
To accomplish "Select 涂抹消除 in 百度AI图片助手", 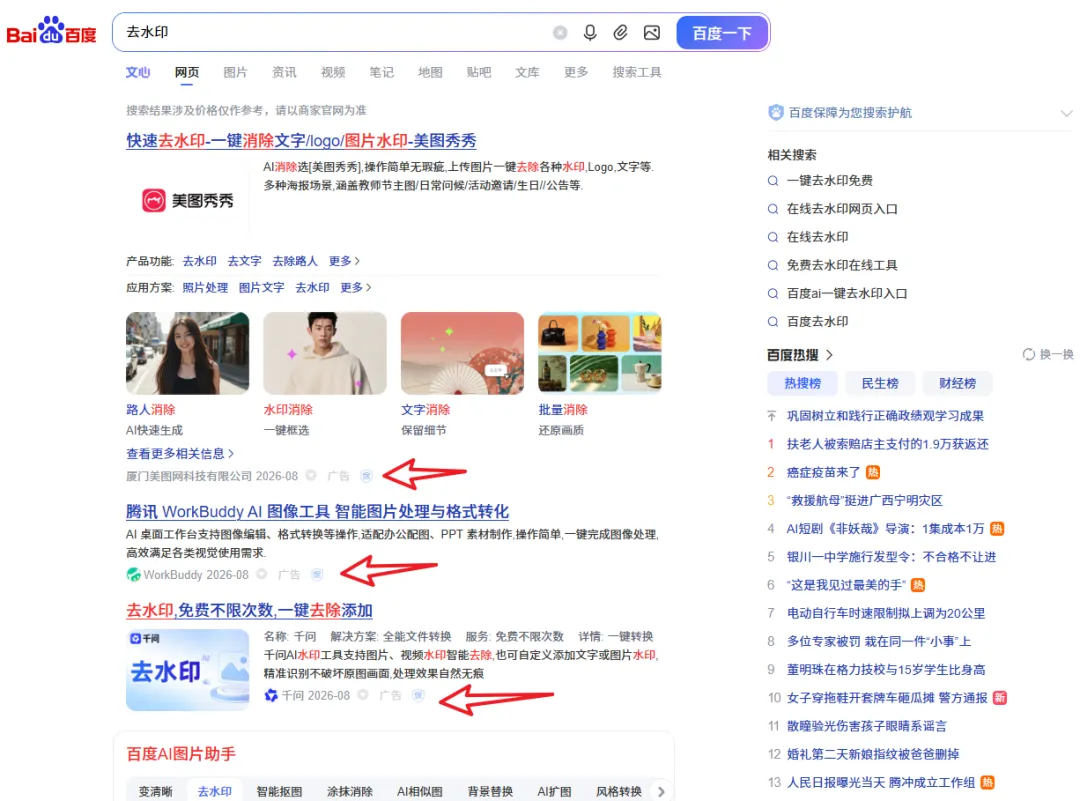I will tap(350, 791).
